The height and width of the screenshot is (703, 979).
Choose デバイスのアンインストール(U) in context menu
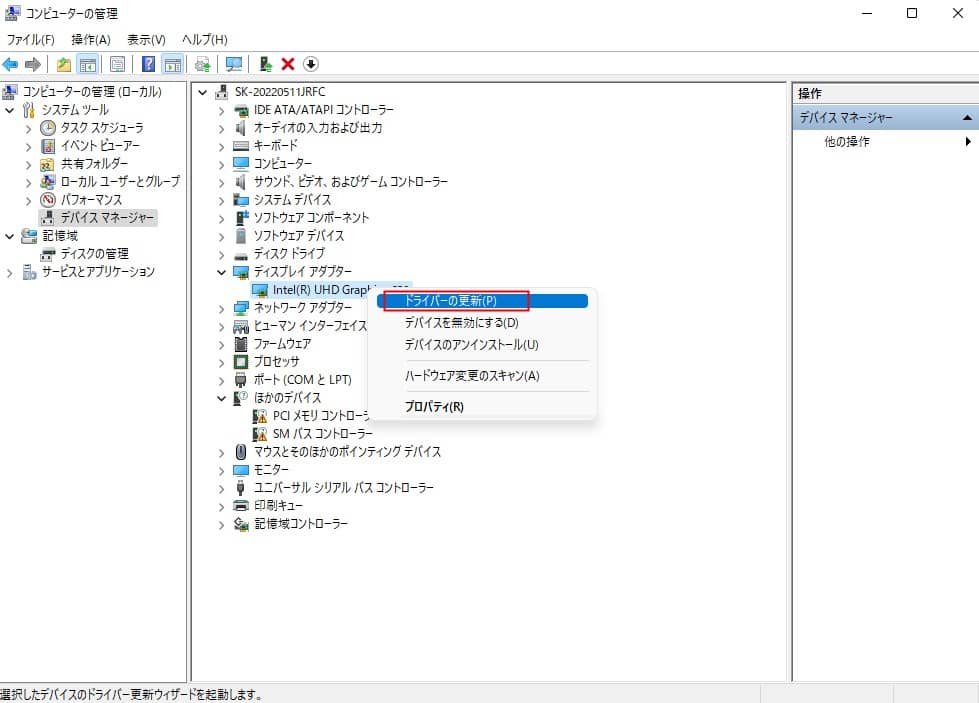(471, 345)
